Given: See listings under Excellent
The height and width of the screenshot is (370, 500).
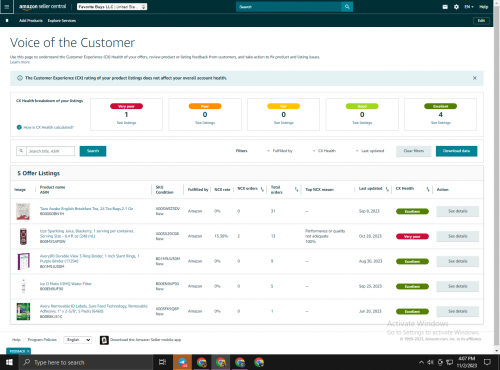Looking at the screenshot, I should point(441,123).
